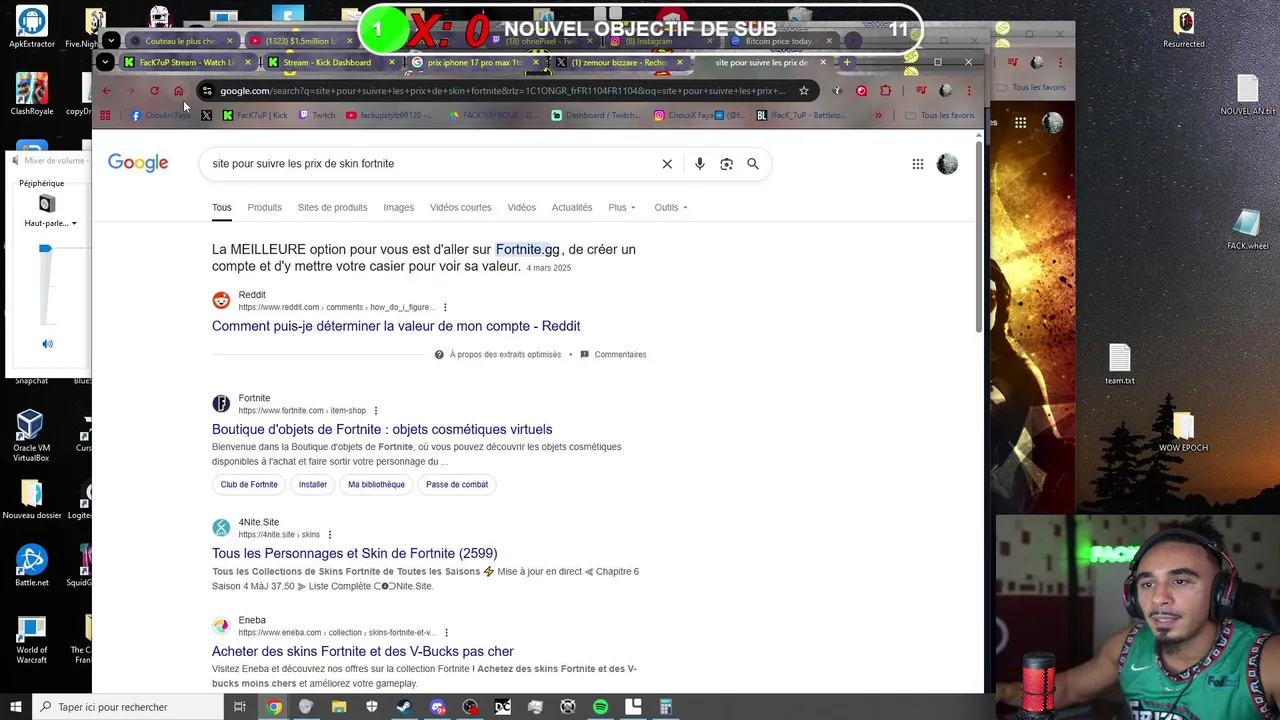Open the Eneba skins Fortnite link

tap(363, 651)
